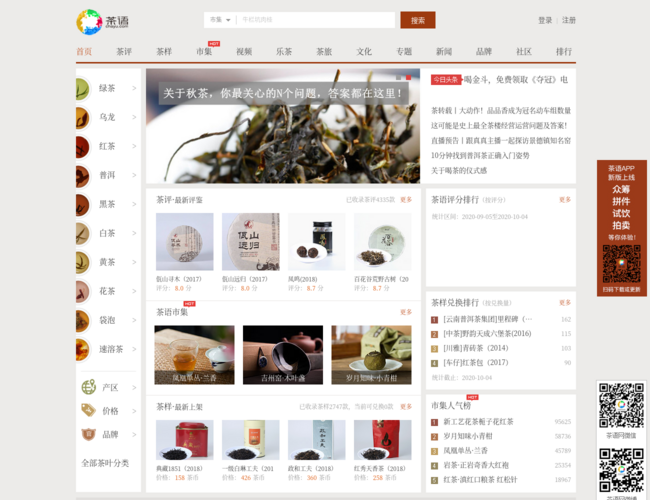Viewport: 650px width, 500px height.
Task: Click the 价格 price tag icon
Action: point(86,411)
